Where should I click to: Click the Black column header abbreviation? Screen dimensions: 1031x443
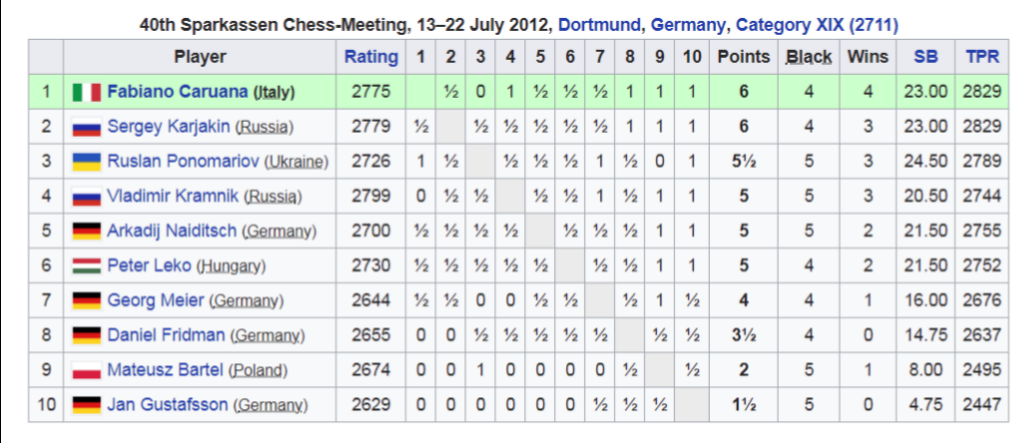click(x=808, y=57)
